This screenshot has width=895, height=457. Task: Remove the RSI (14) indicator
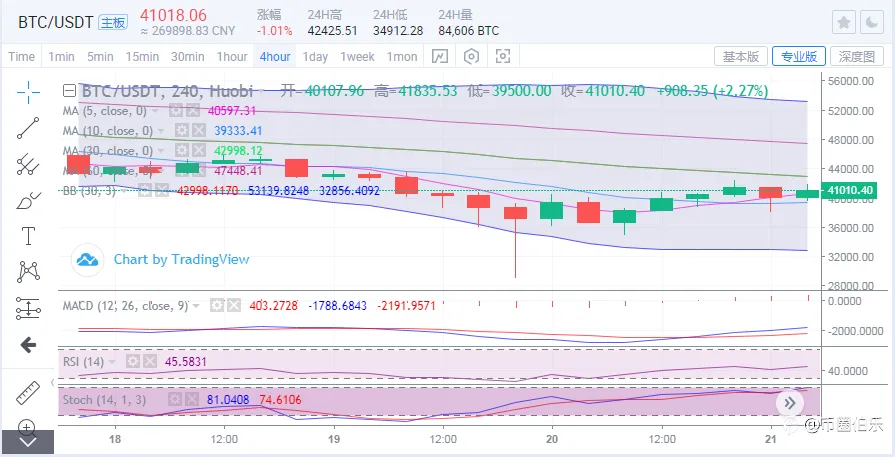(150, 362)
